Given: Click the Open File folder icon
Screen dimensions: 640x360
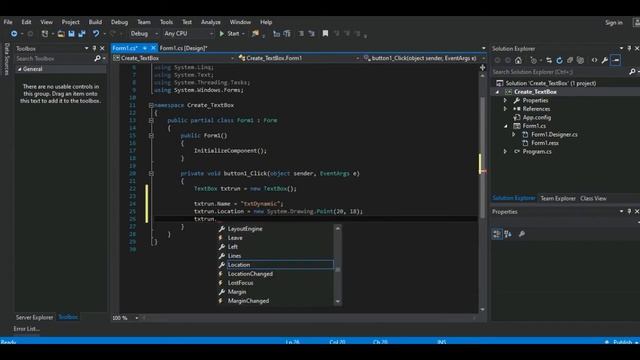Looking at the screenshot, I should (61, 34).
